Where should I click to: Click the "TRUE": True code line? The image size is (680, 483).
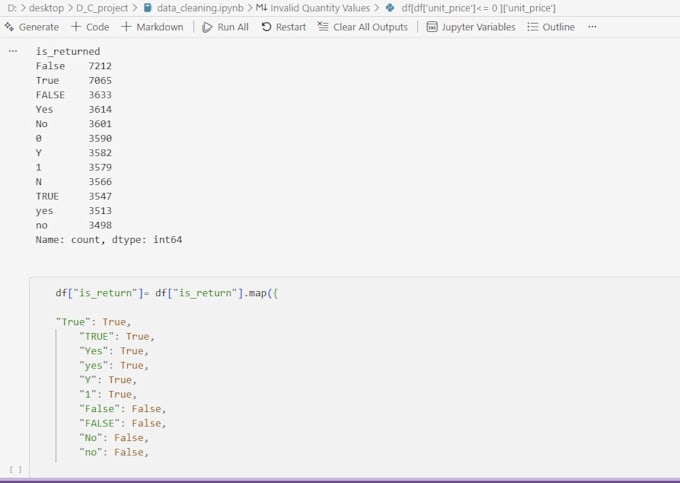(117, 336)
